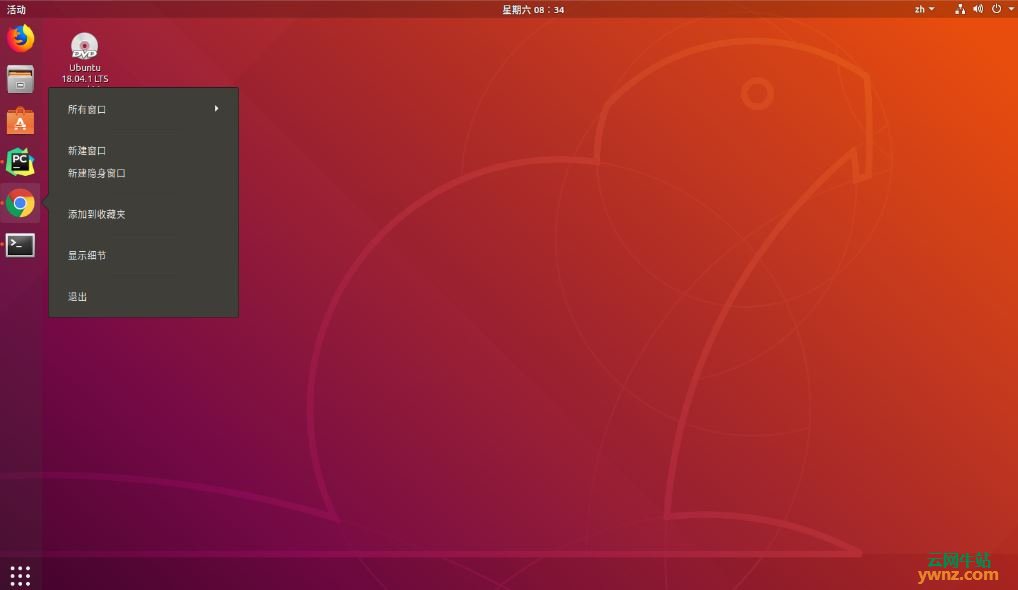Click 添加到收藏夹 in the Chrome menu
Image resolution: width=1018 pixels, height=590 pixels.
click(x=143, y=214)
